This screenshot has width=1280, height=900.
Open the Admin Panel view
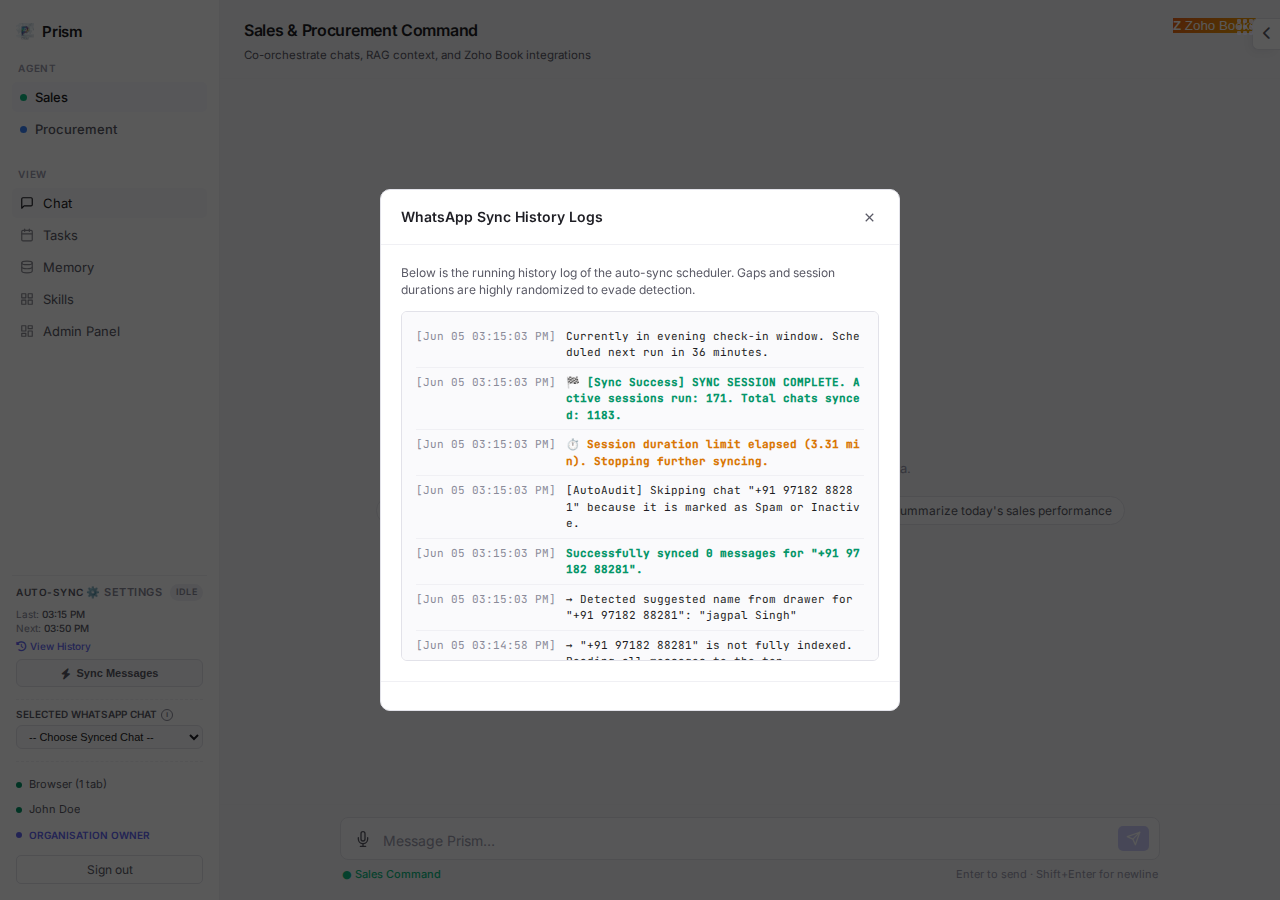tap(109, 331)
